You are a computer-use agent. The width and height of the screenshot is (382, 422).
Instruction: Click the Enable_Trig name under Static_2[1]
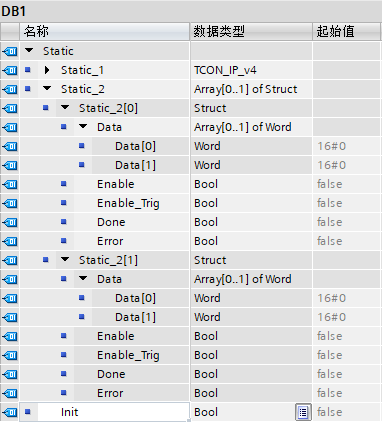point(128,355)
